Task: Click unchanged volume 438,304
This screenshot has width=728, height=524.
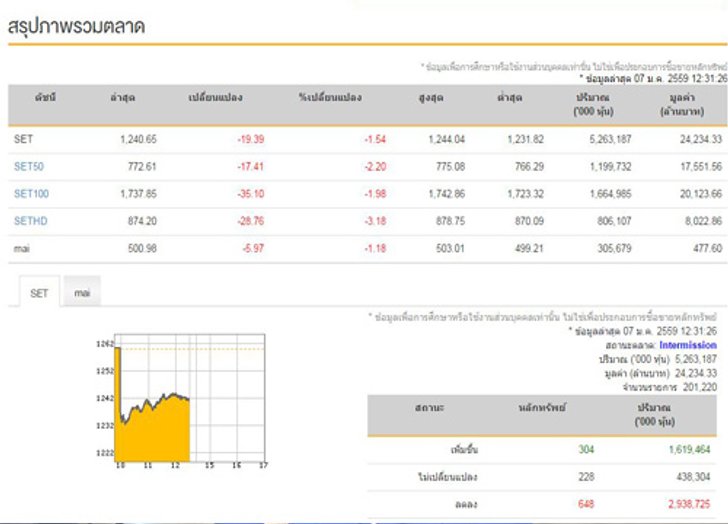Action: point(694,476)
